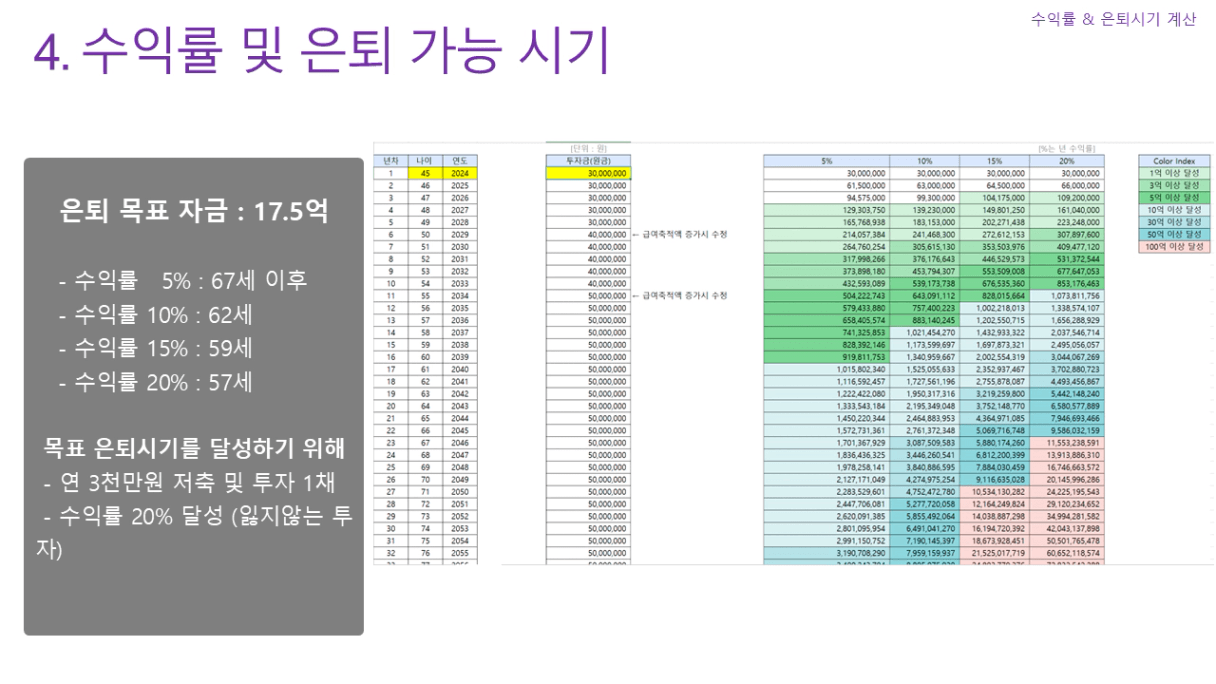Select the year cell '2029'
1216x684 pixels.
pos(459,234)
